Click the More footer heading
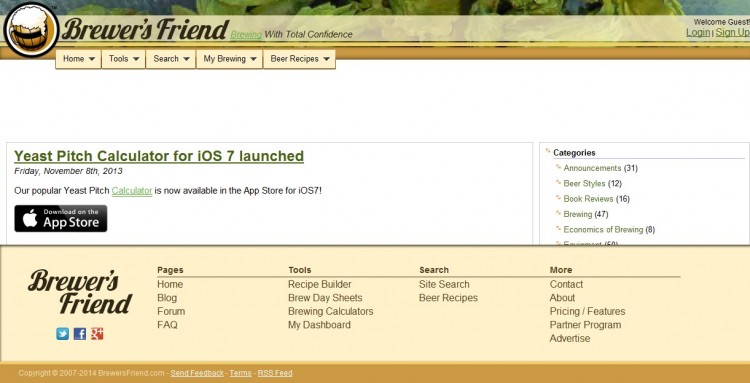 pyautogui.click(x=561, y=270)
